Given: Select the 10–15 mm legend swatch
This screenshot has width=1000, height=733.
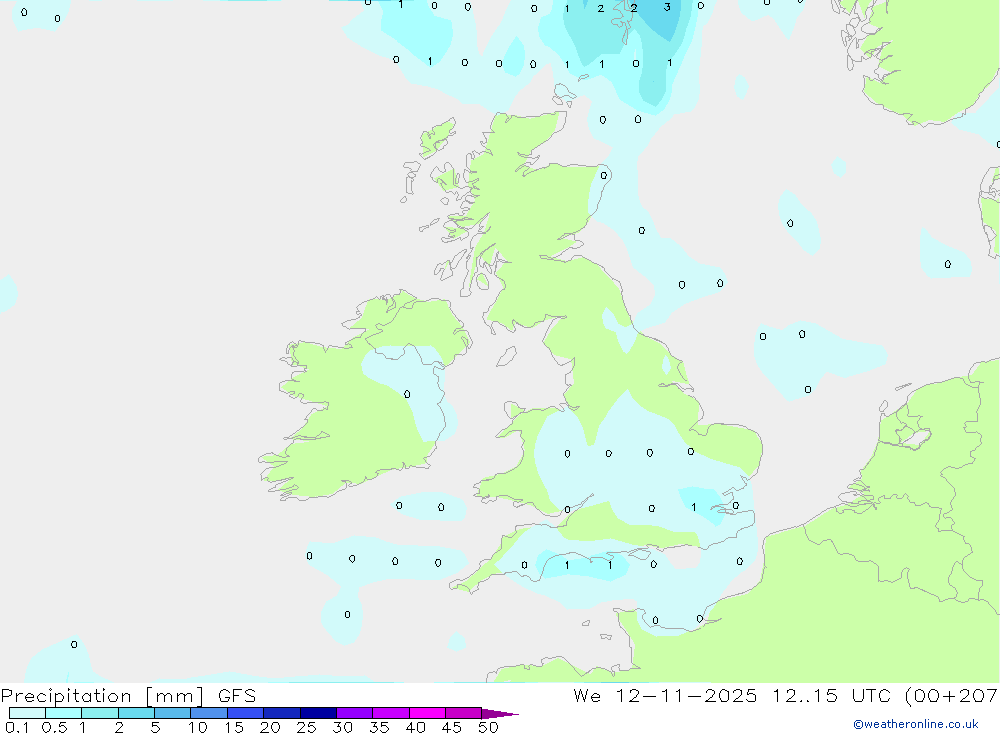Looking at the screenshot, I should click(209, 713).
